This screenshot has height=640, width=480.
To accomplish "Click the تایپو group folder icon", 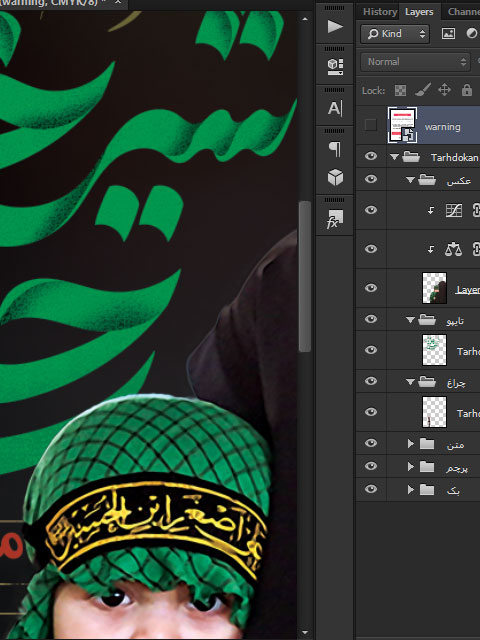I will 427,320.
